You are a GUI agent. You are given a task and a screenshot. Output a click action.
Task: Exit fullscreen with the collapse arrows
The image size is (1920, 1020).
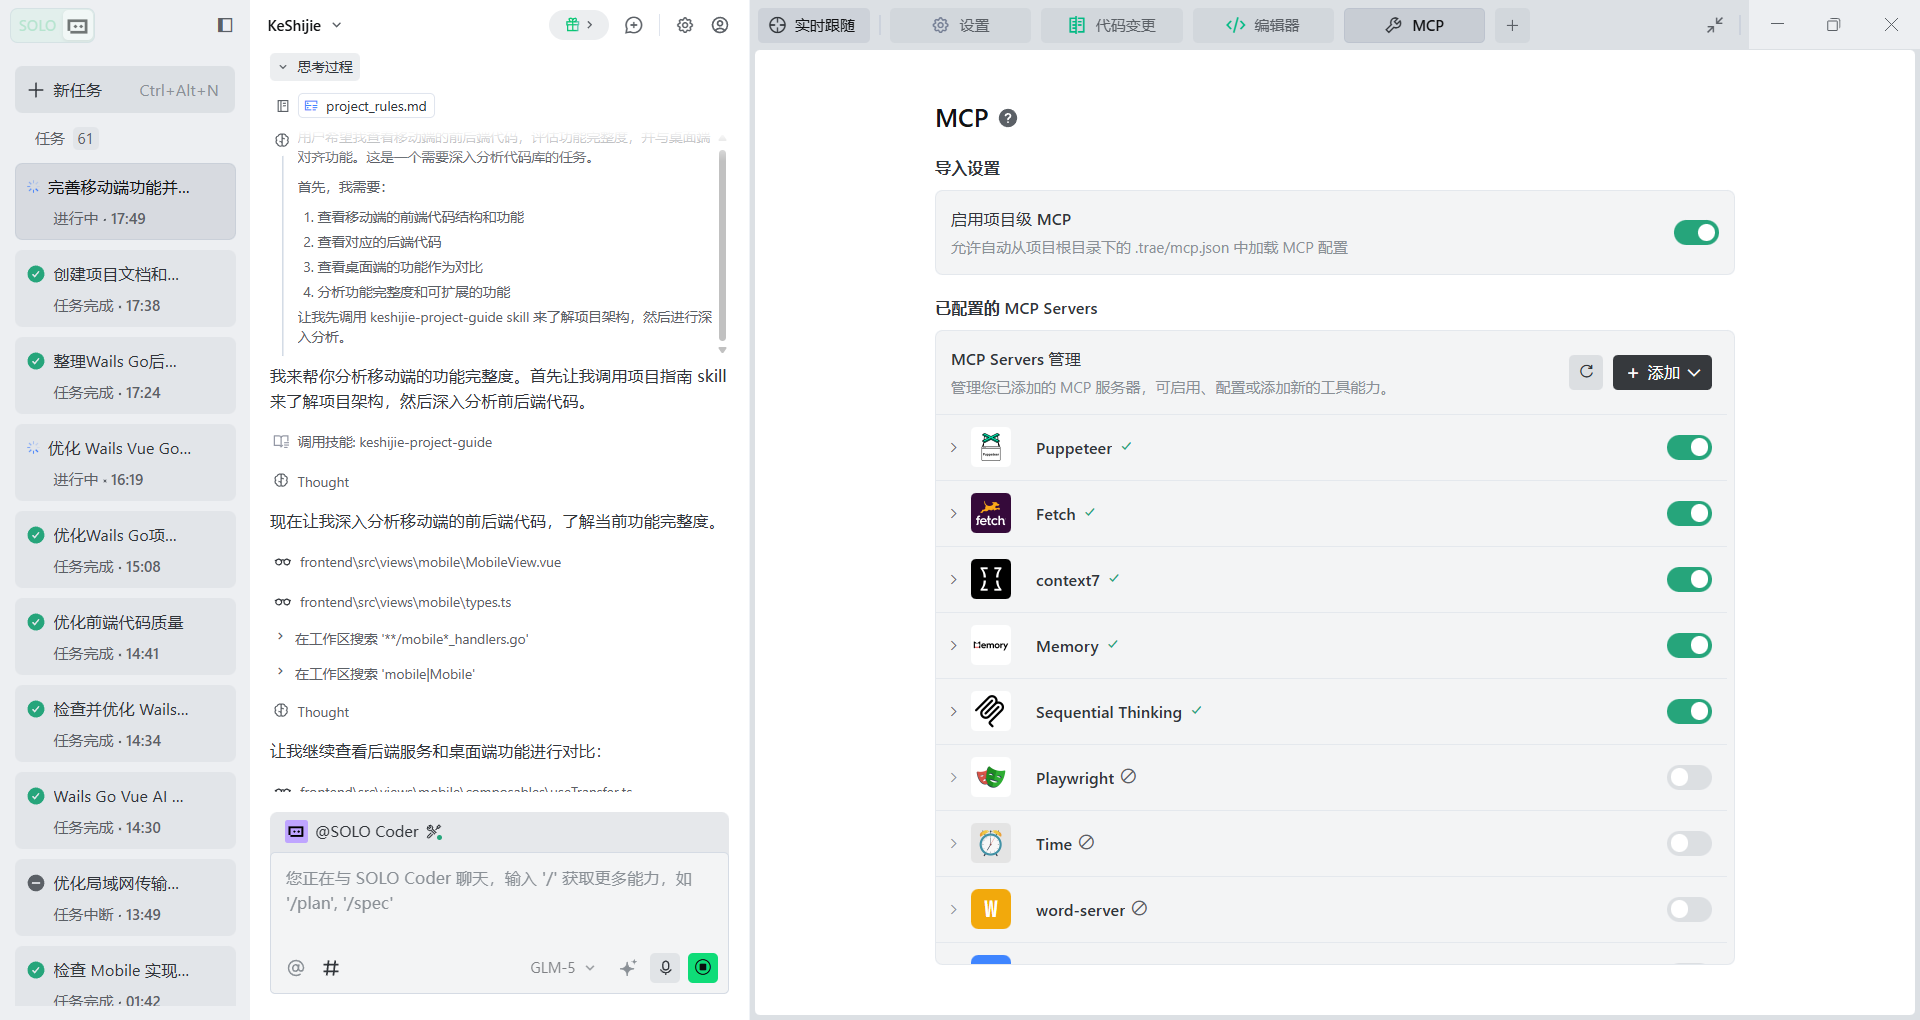(x=1715, y=25)
